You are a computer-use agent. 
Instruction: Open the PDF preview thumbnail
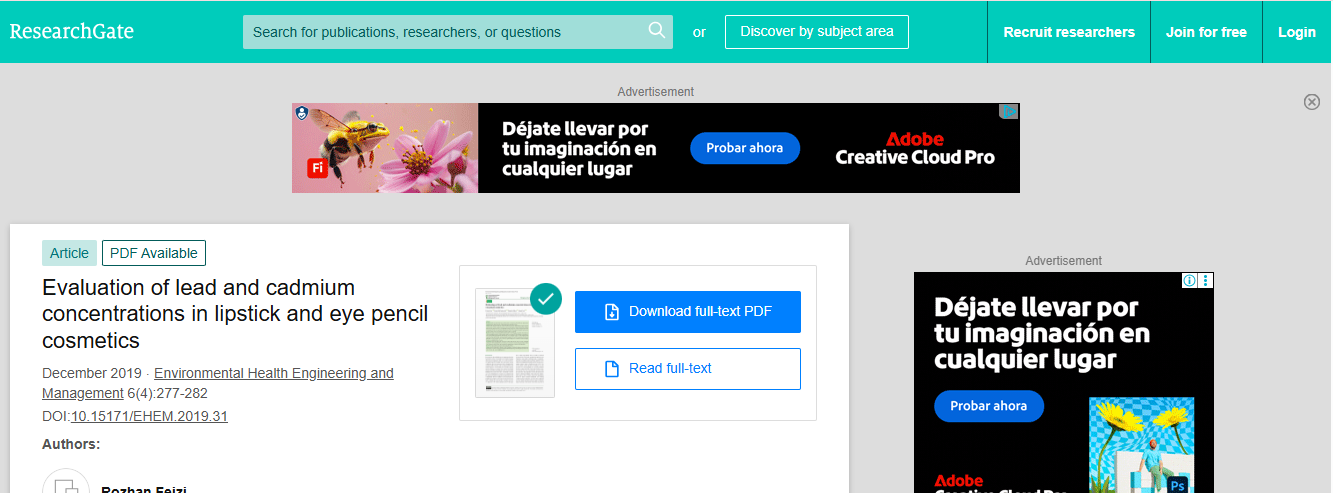[514, 345]
